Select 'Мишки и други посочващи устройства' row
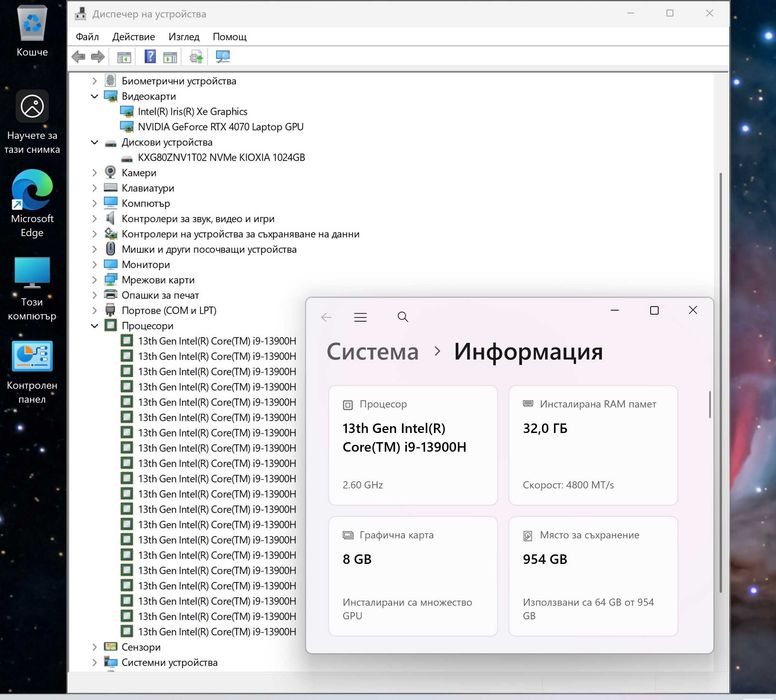The width and height of the screenshot is (776, 700). 209,250
